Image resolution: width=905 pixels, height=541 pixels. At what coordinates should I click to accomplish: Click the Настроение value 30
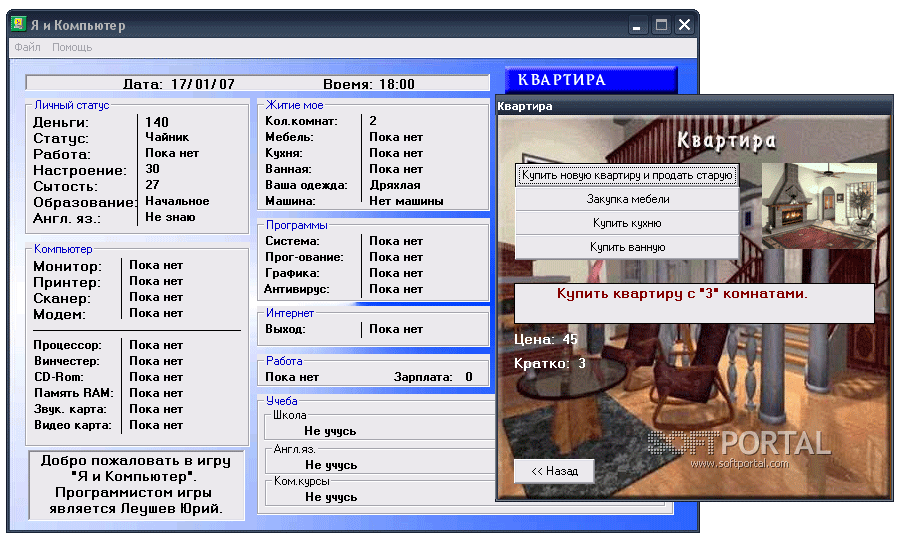coord(152,169)
